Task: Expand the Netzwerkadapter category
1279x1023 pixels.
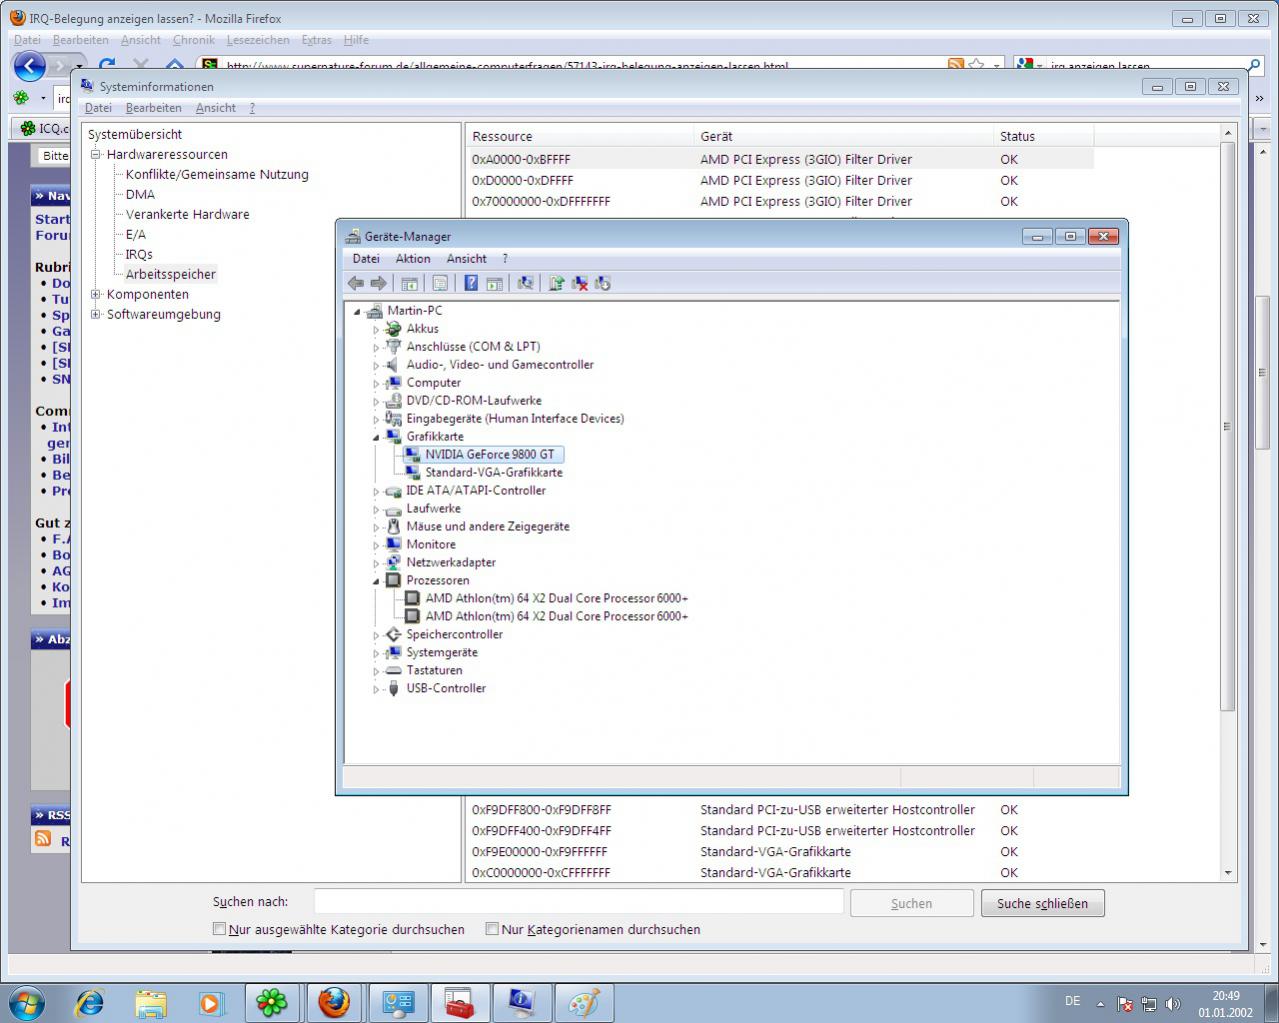Action: point(376,563)
